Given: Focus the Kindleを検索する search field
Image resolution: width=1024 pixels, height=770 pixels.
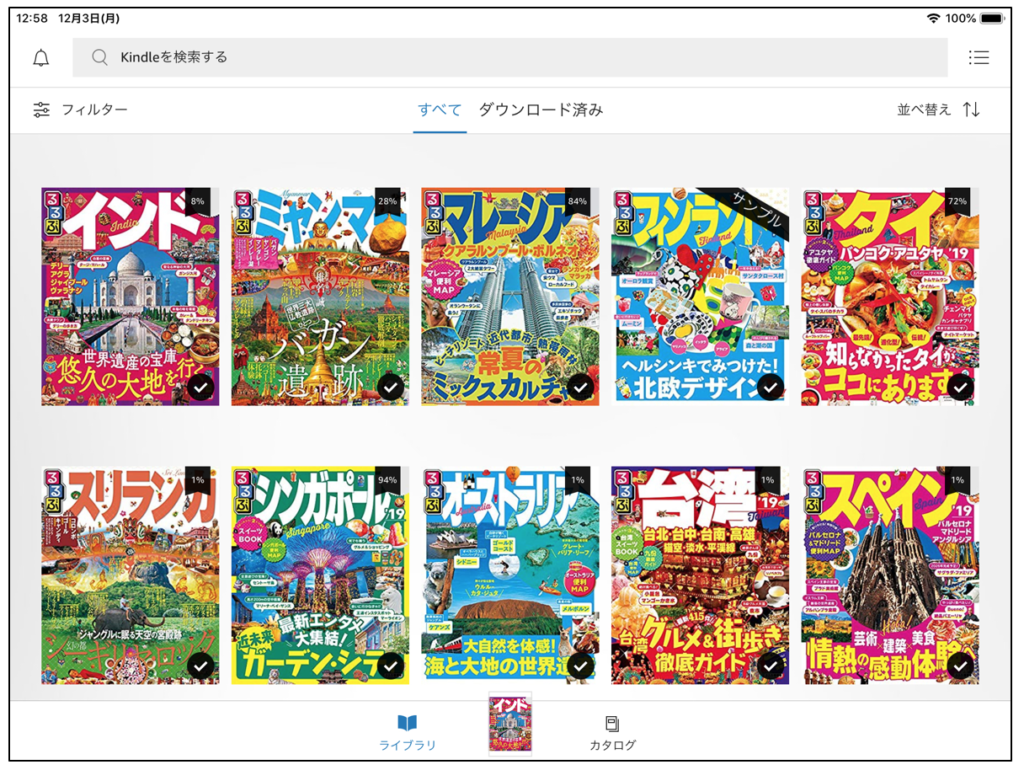Looking at the screenshot, I should pos(510,57).
